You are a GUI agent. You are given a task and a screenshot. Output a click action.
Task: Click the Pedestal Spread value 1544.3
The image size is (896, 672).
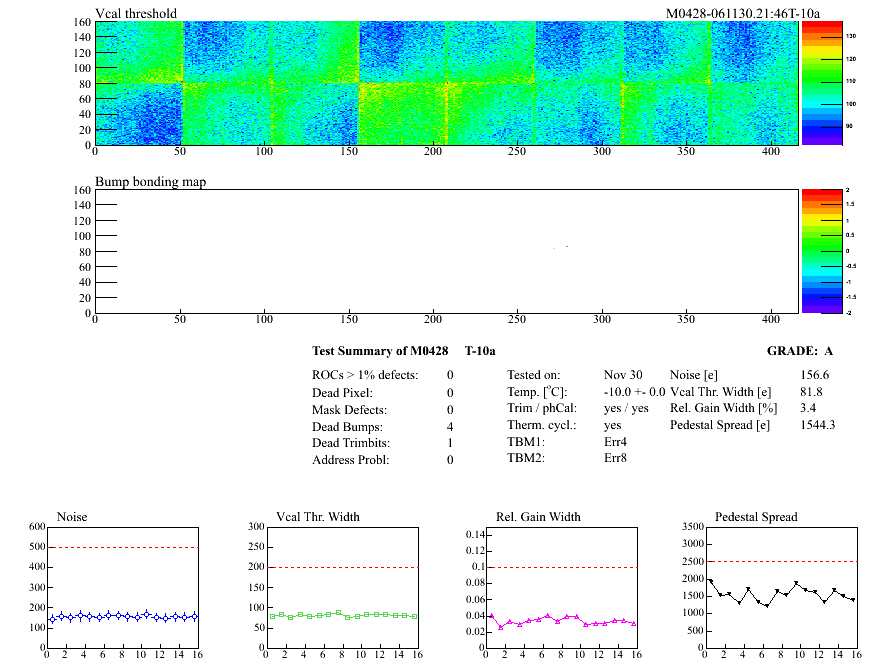pos(817,425)
